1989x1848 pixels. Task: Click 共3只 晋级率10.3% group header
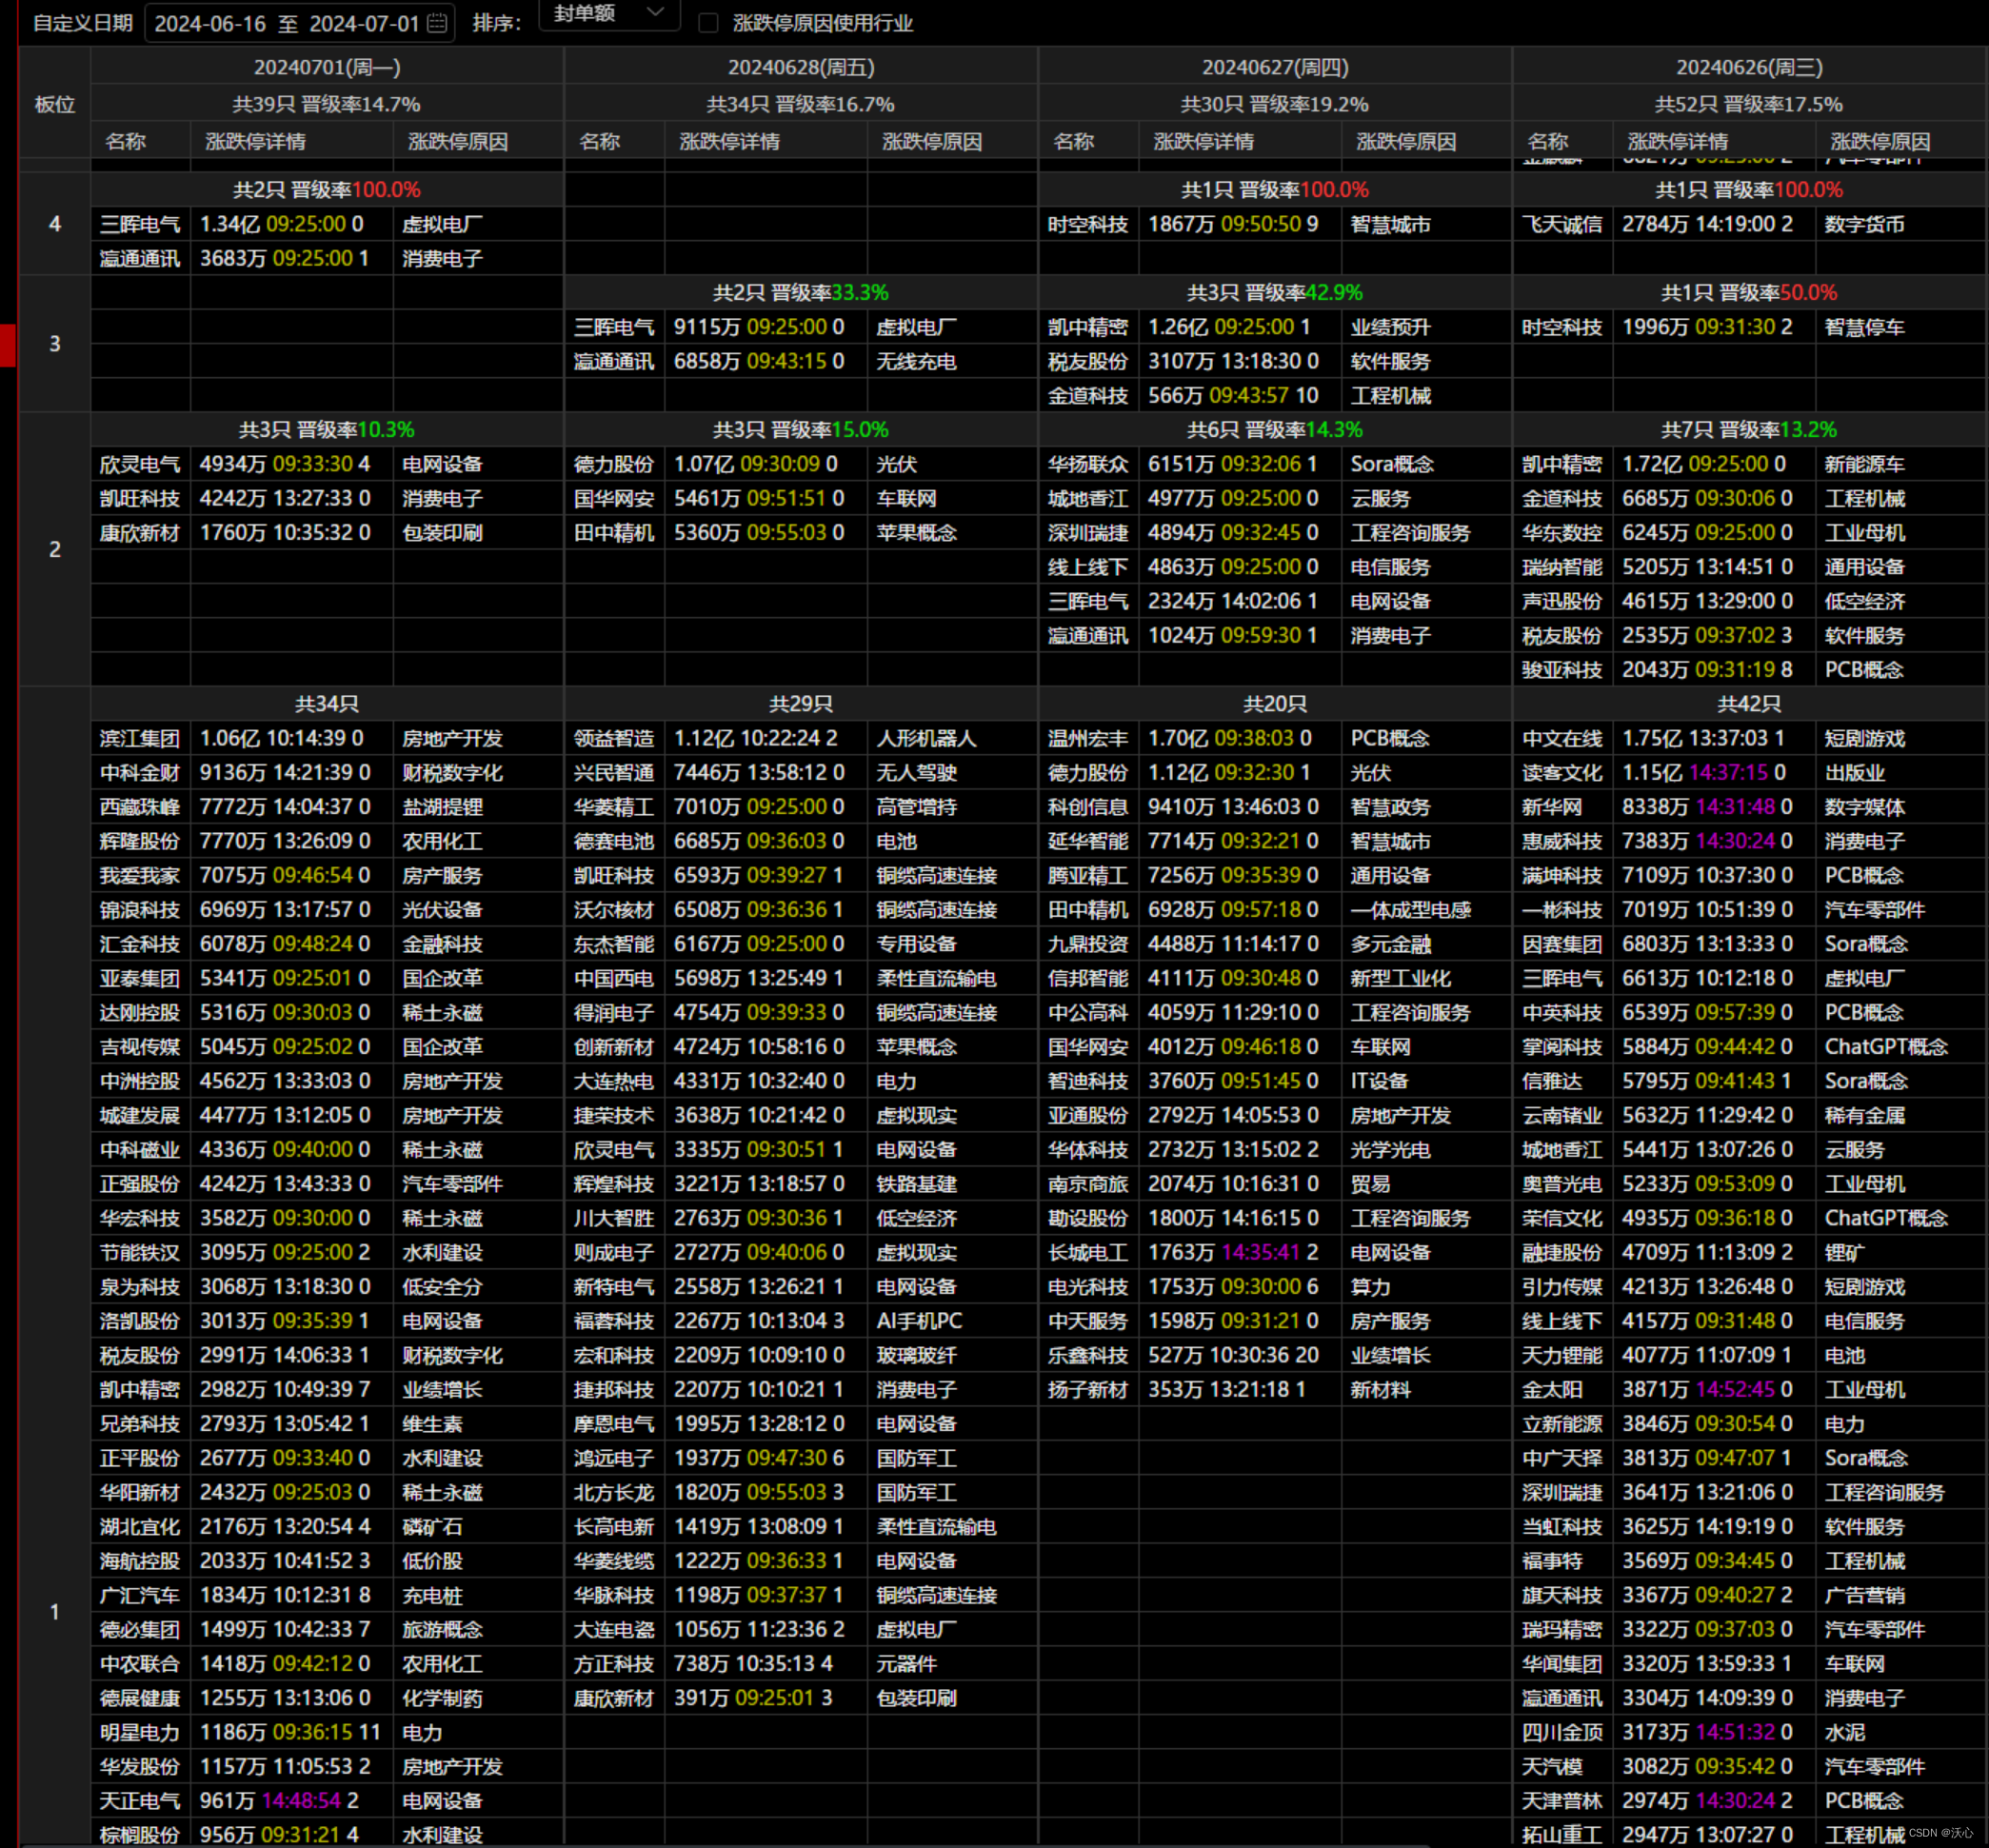pyautogui.click(x=327, y=430)
